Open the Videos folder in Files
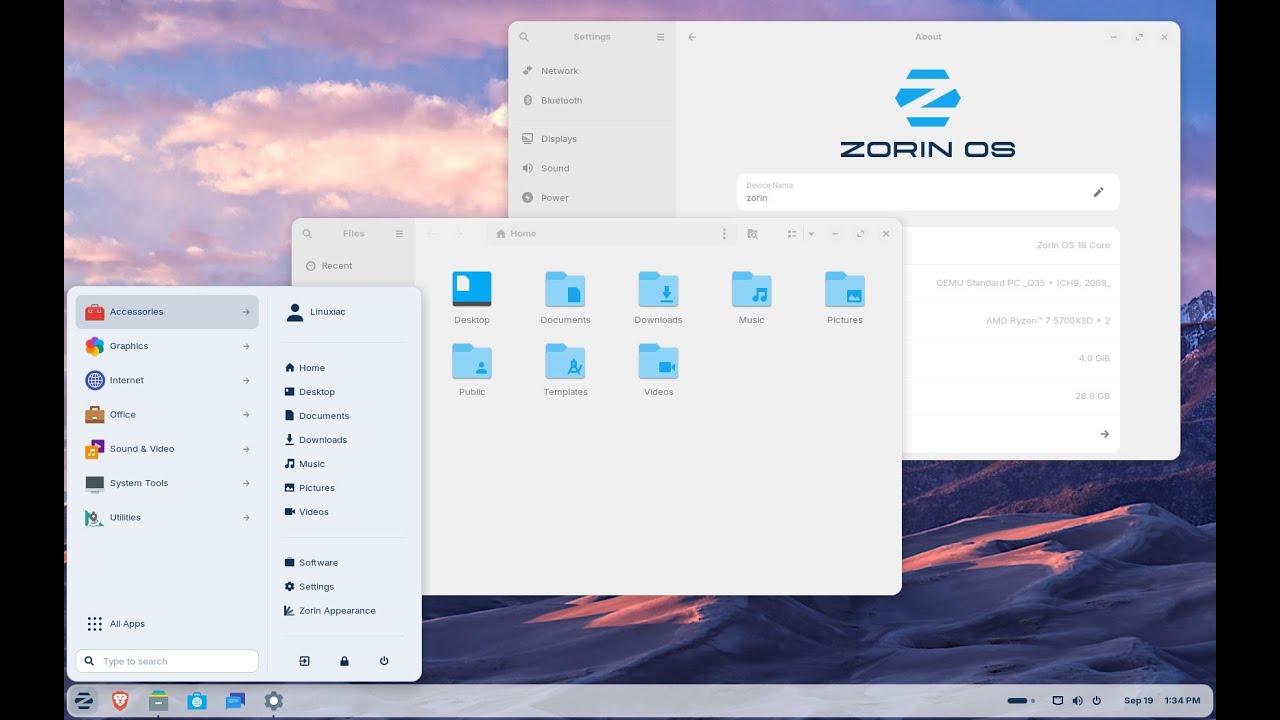 click(658, 369)
